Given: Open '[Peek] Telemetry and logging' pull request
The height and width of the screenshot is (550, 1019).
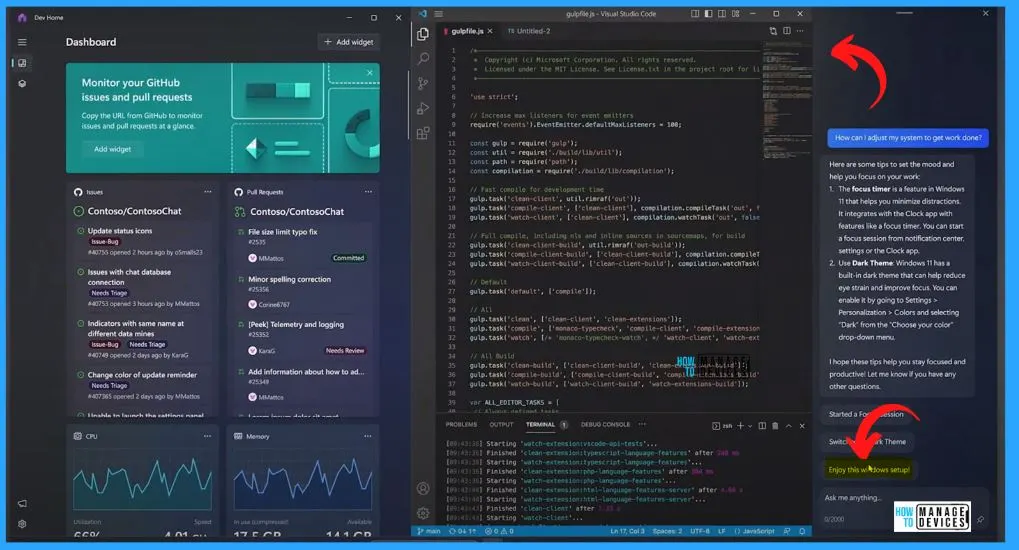Looking at the screenshot, I should click(296, 324).
